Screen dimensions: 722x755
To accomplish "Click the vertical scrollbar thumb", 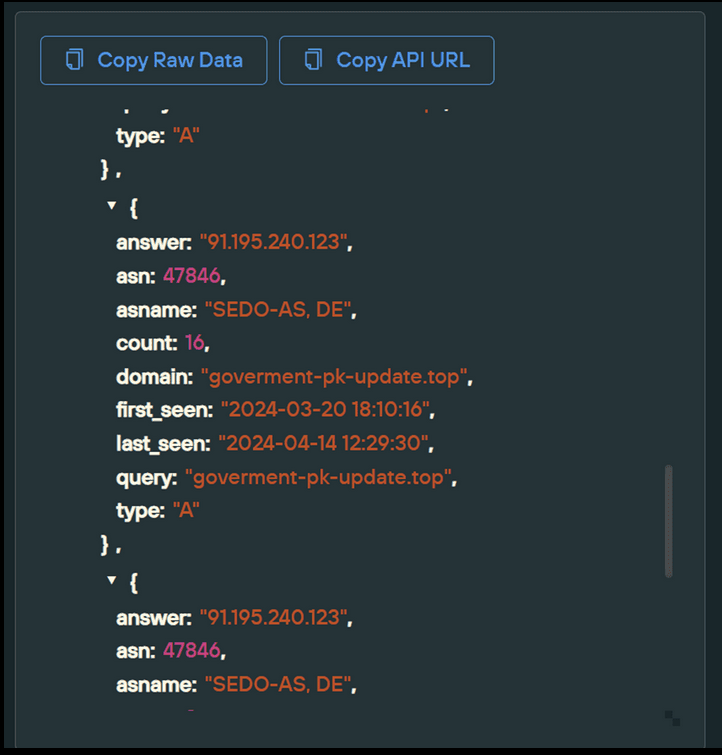I will [668, 520].
